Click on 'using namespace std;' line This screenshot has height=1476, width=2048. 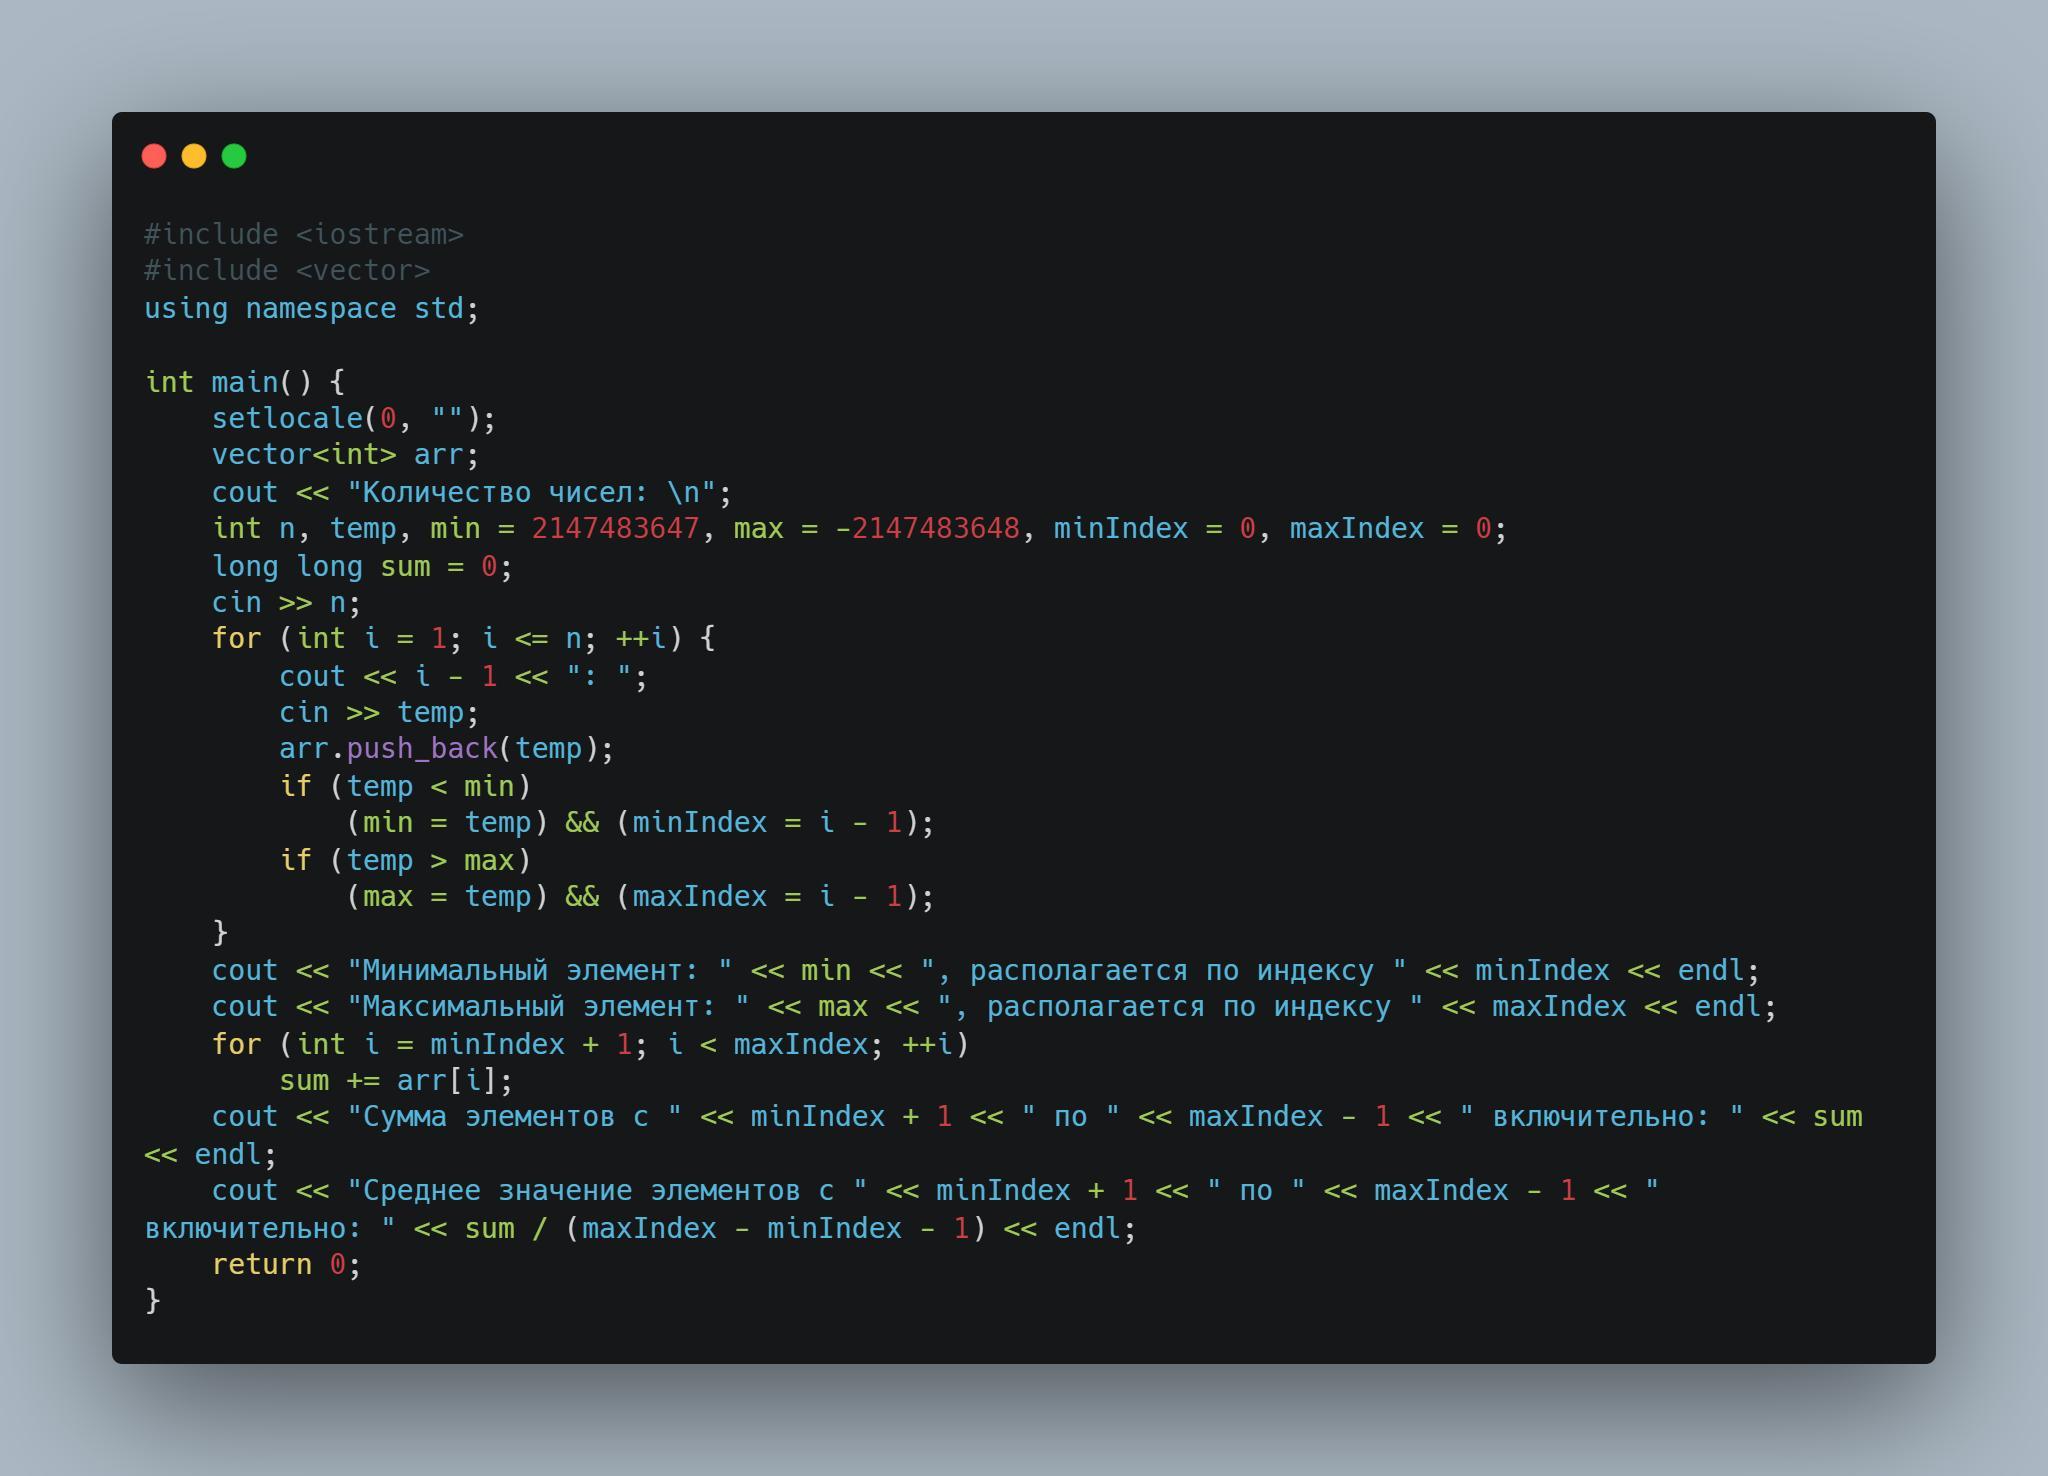click(x=312, y=308)
